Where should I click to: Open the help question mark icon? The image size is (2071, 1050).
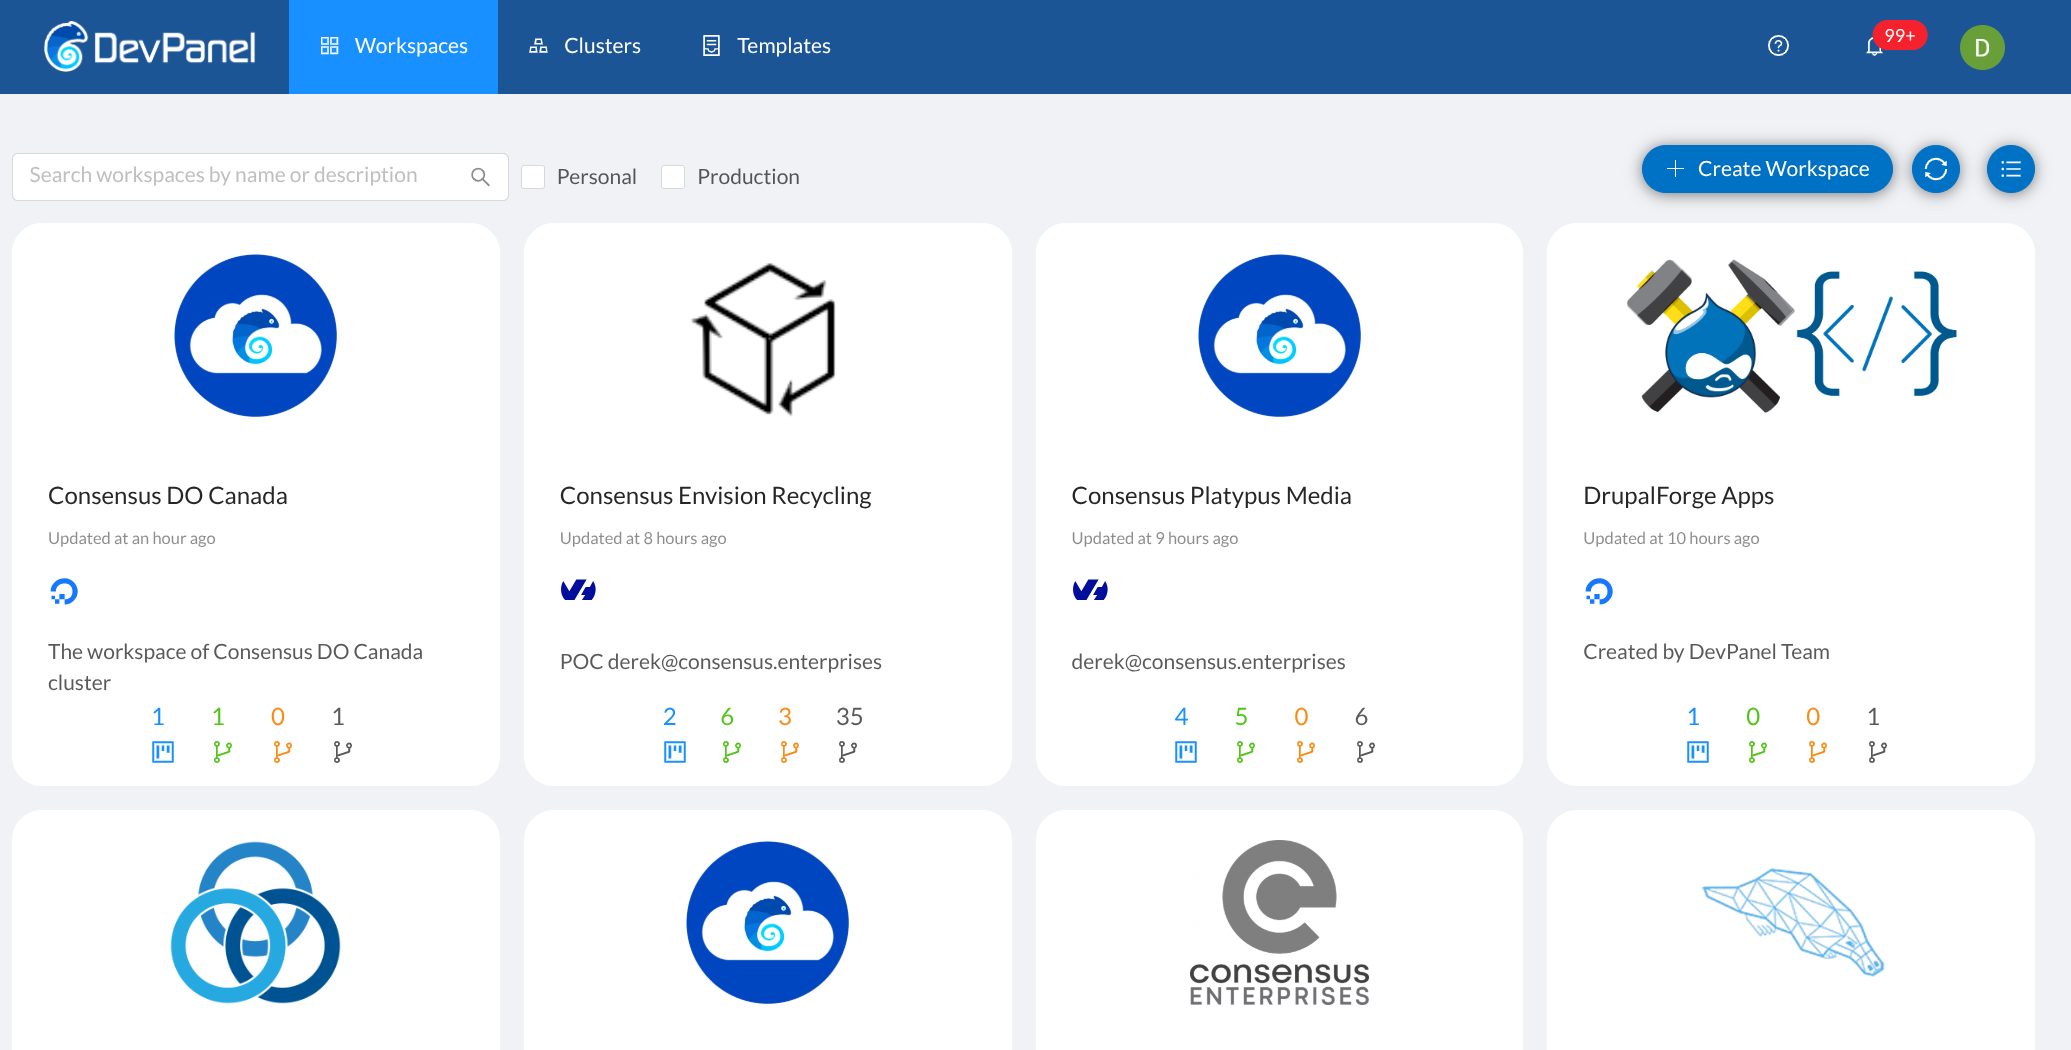pos(1778,46)
